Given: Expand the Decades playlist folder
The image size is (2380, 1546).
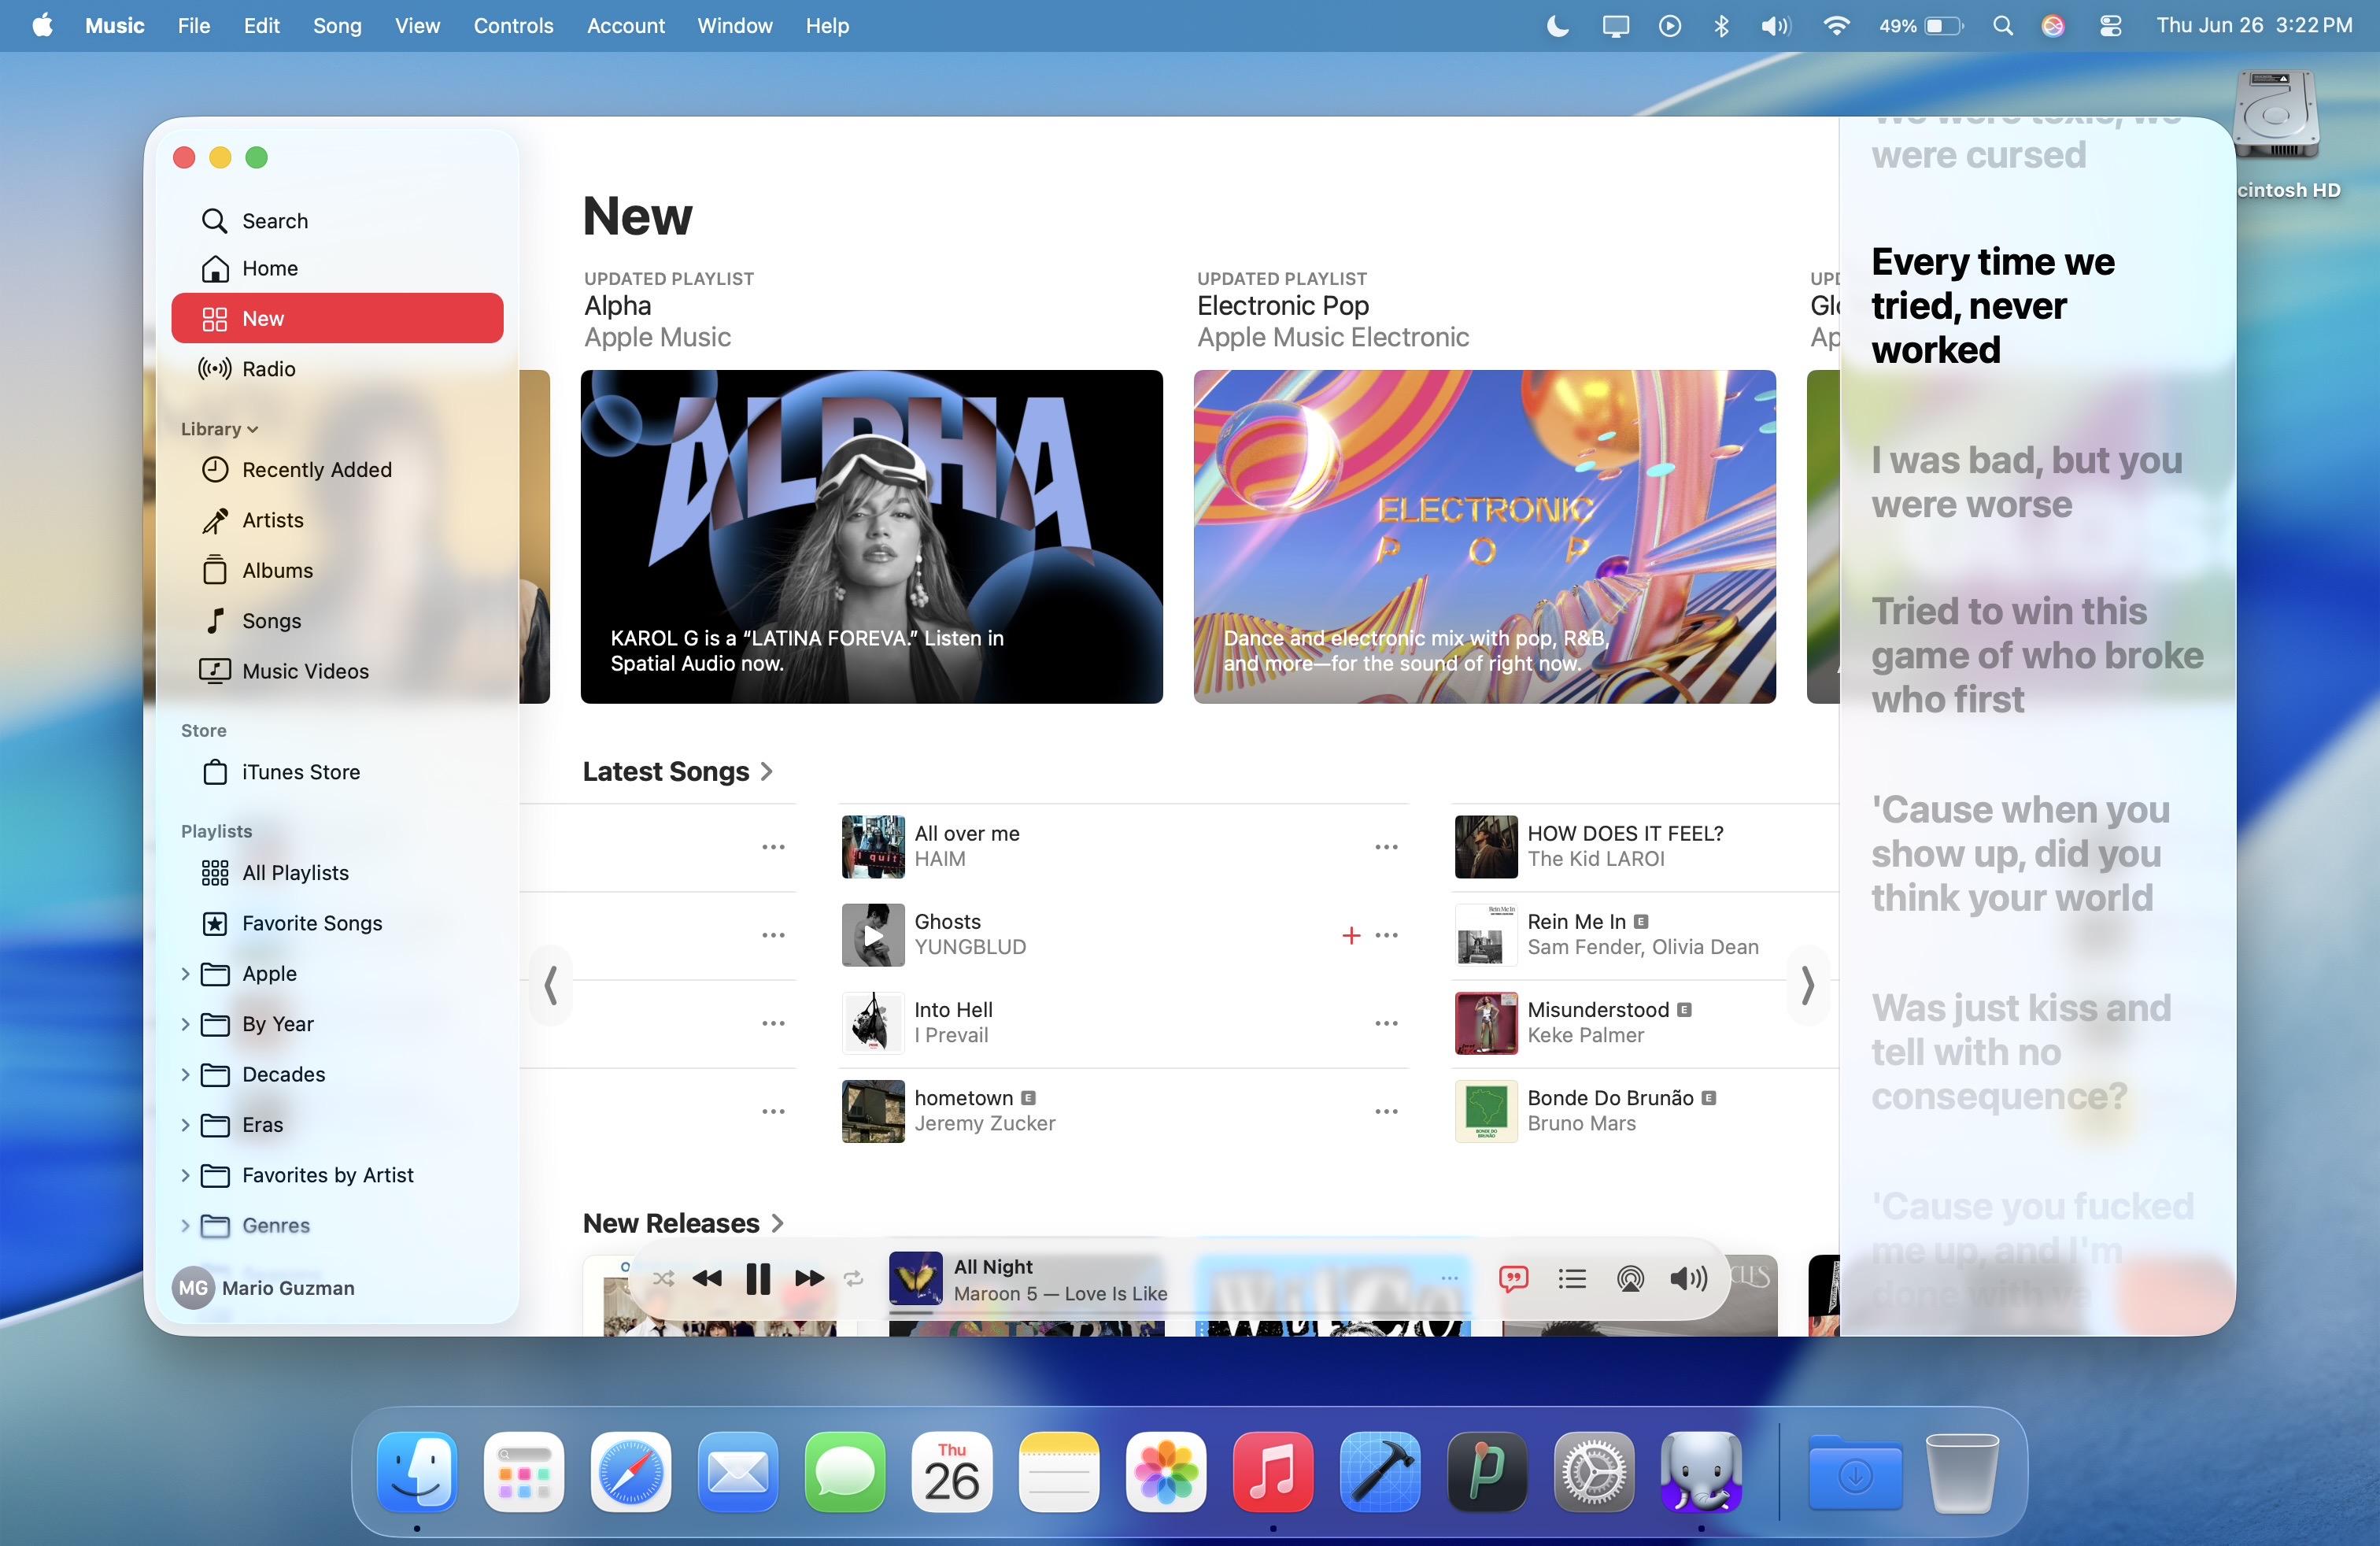Looking at the screenshot, I should click(x=185, y=1074).
